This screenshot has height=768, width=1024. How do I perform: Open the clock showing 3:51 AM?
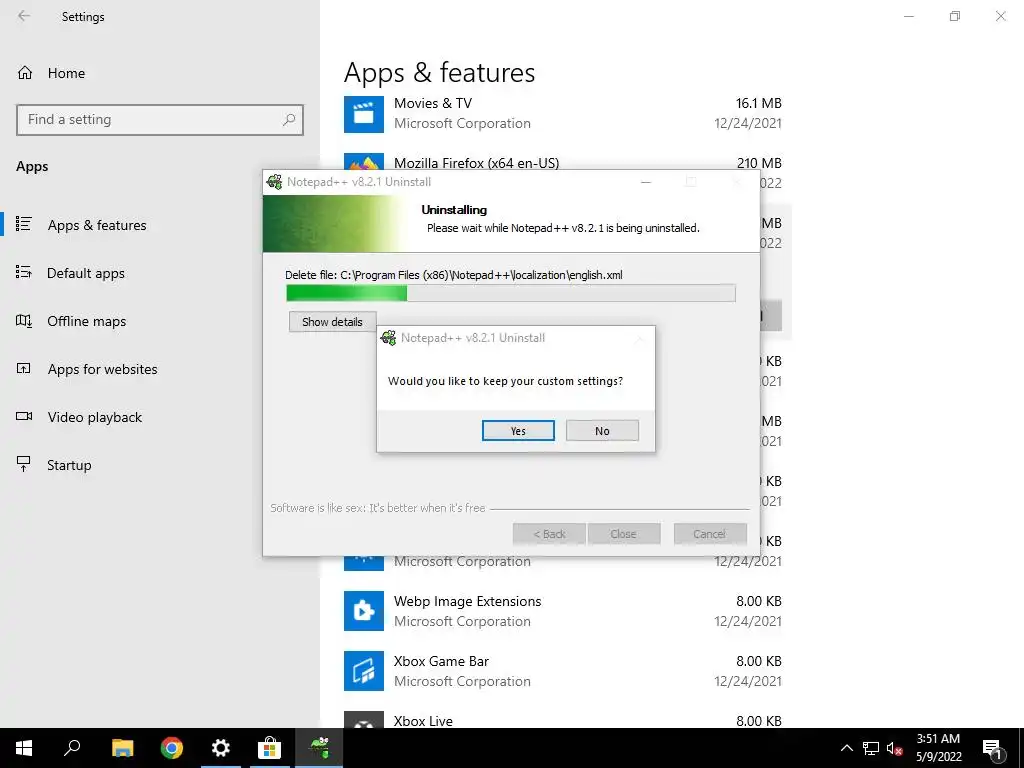[938, 748]
